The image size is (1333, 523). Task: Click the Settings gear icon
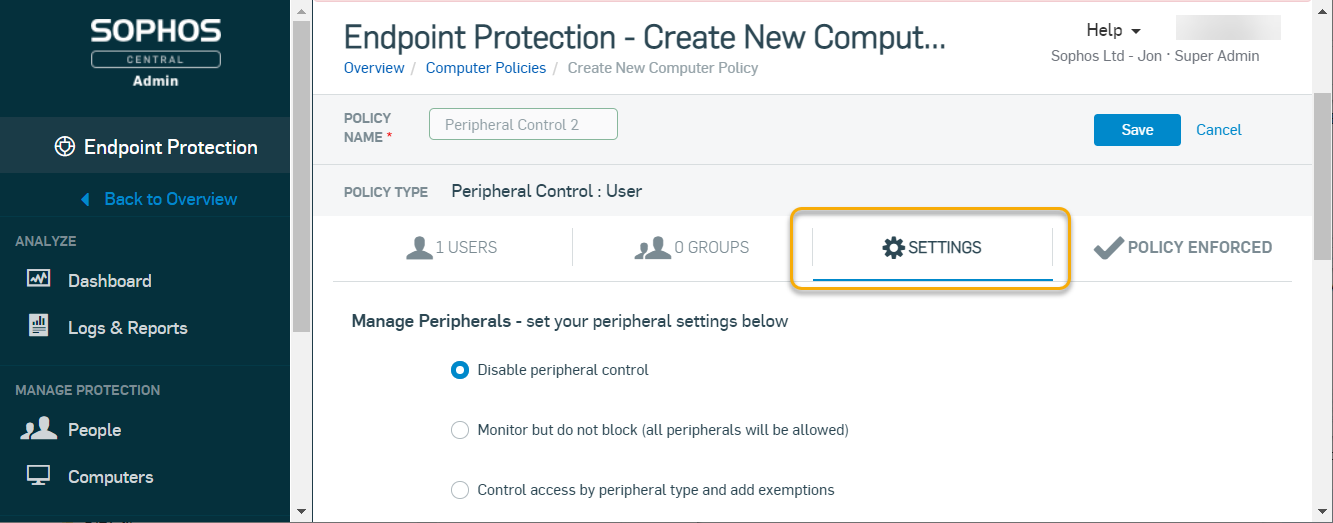coord(893,247)
